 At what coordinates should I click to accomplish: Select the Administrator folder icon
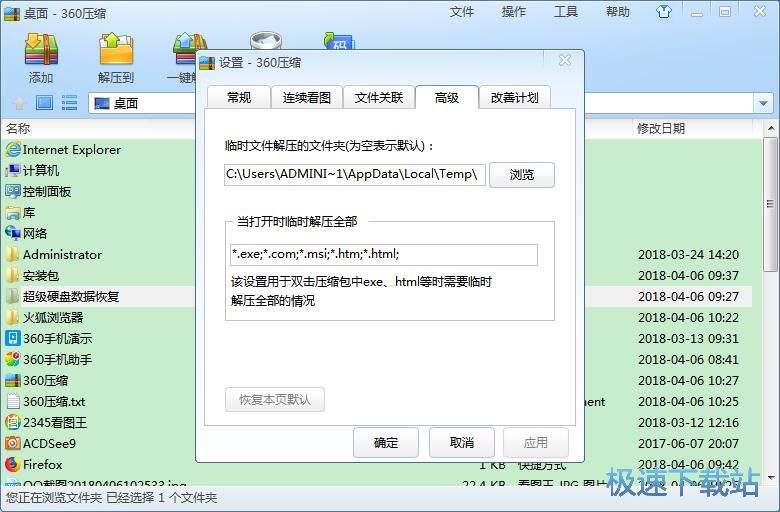click(x=13, y=255)
